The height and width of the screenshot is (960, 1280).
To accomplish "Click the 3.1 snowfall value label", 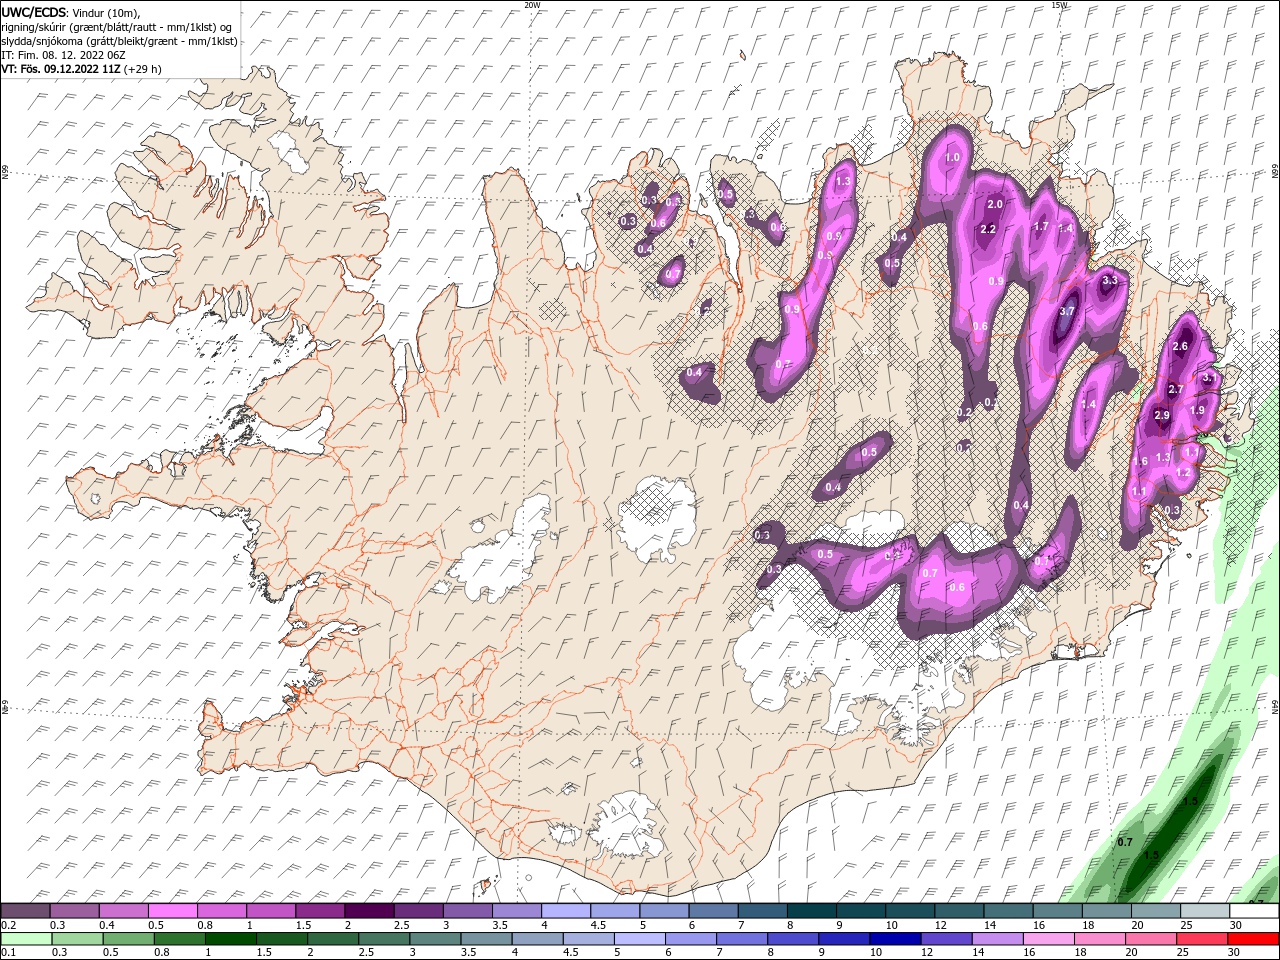I will click(x=1208, y=378).
